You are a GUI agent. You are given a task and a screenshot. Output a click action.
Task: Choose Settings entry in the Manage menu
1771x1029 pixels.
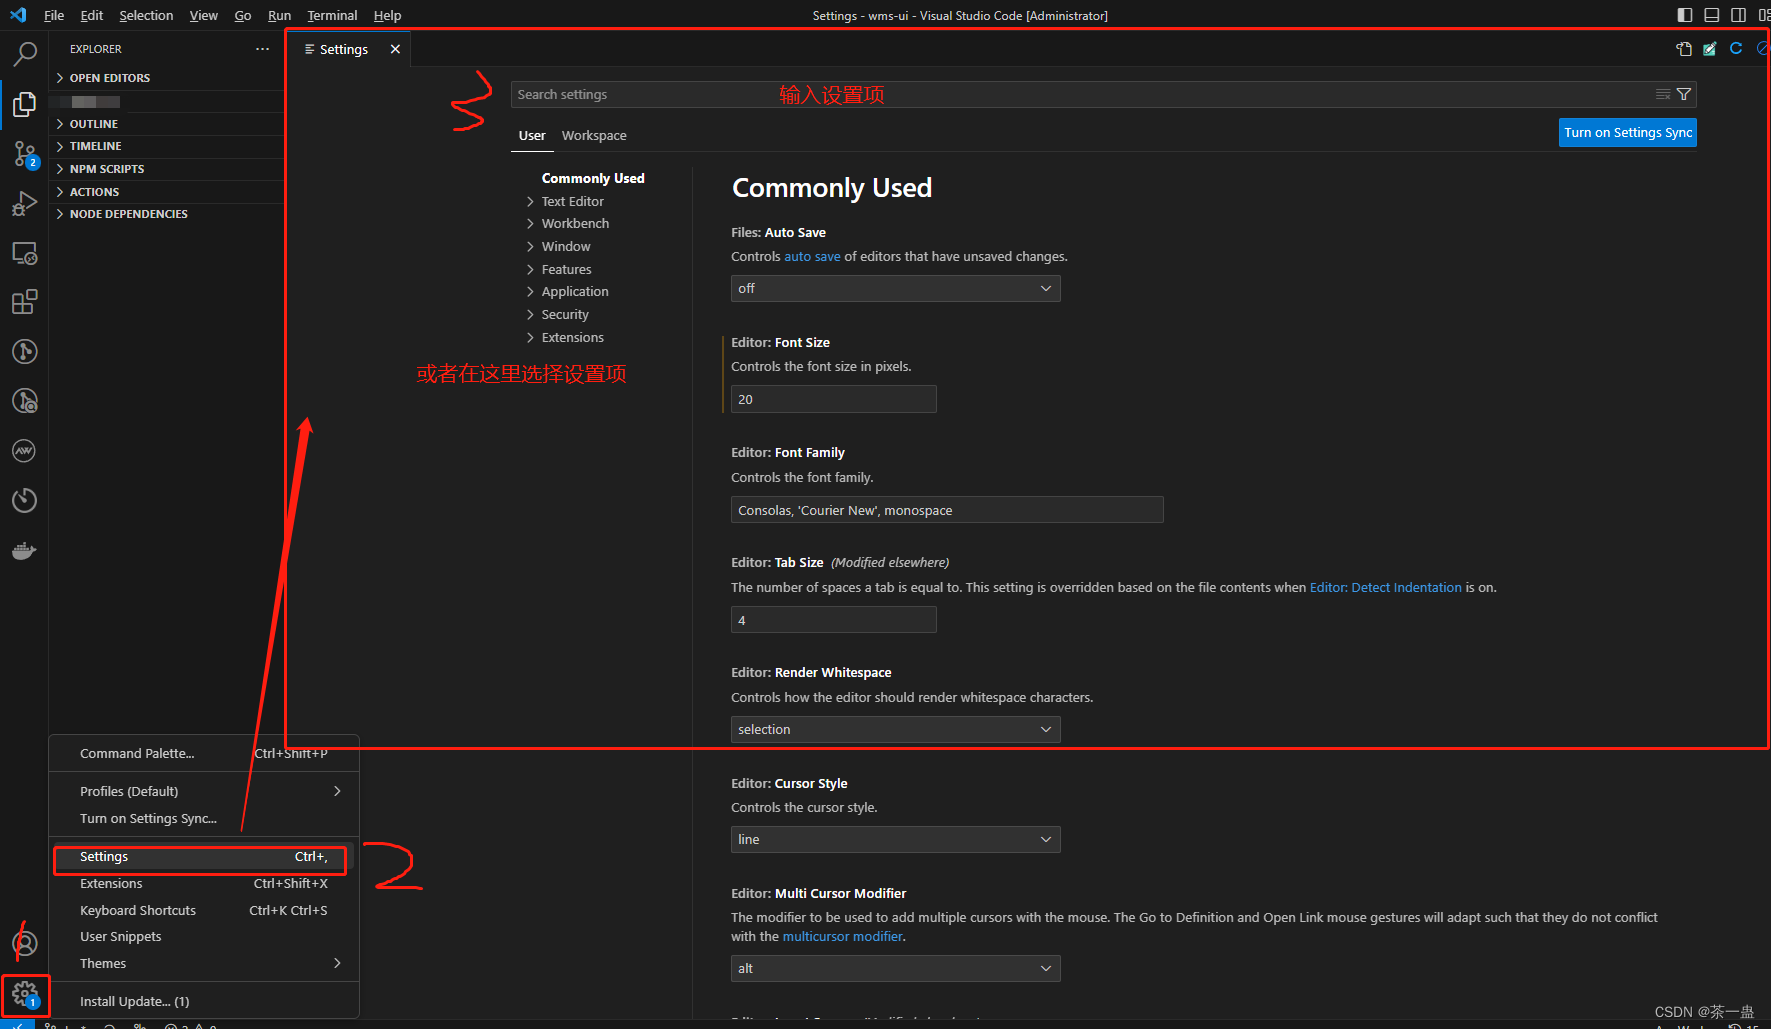point(204,857)
